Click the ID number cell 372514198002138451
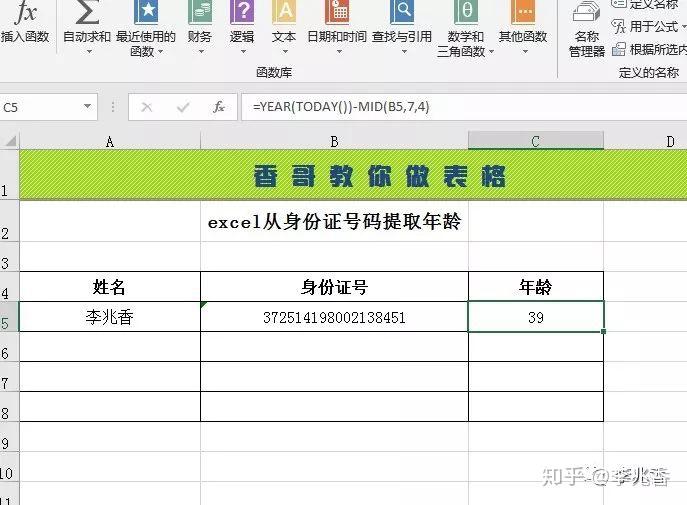Viewport: 687px width, 505px height. [x=334, y=317]
